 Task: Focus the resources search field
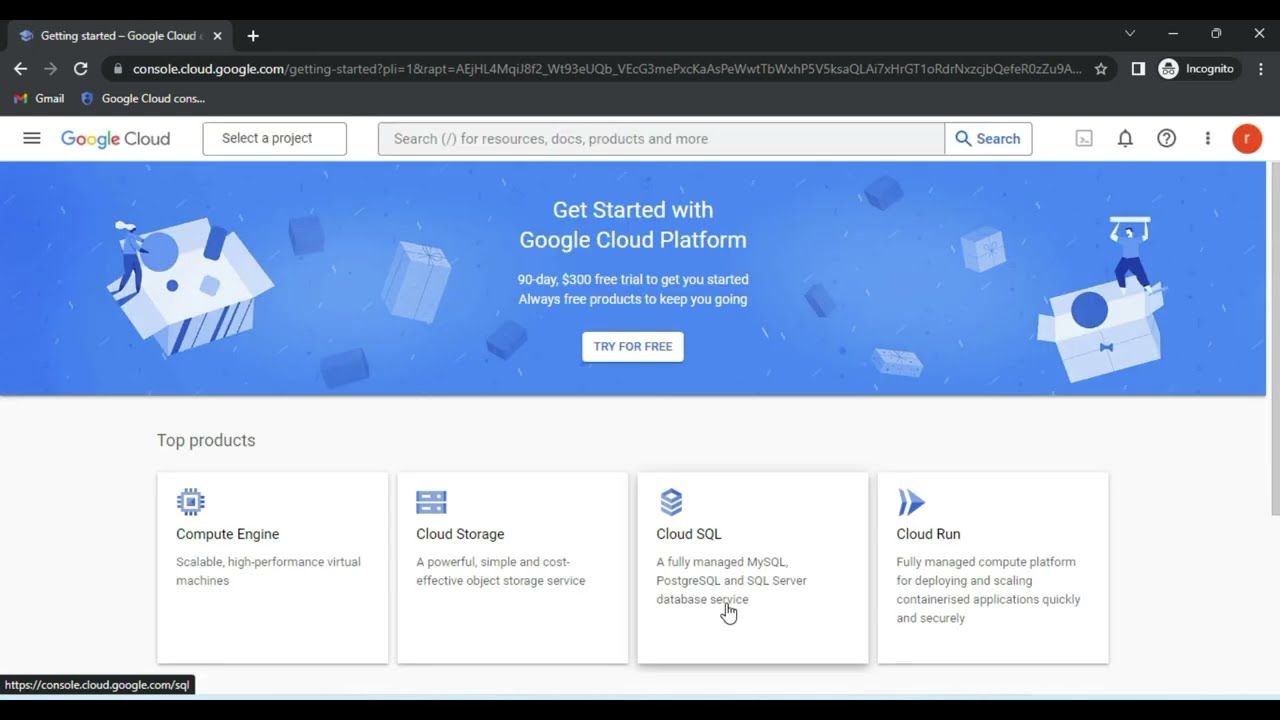pos(661,139)
